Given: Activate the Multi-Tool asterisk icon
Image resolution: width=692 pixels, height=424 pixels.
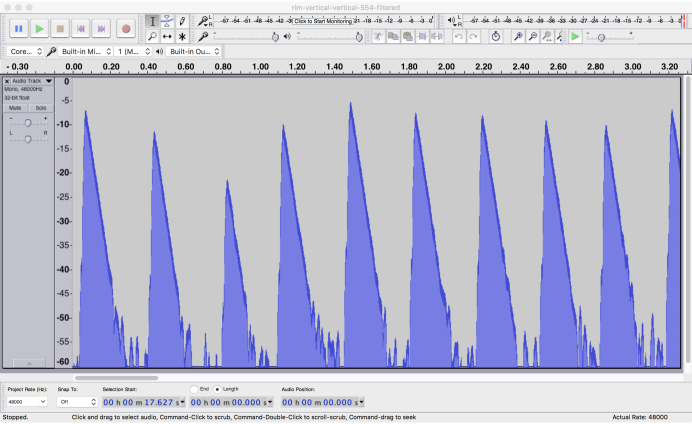Looking at the screenshot, I should (182, 36).
